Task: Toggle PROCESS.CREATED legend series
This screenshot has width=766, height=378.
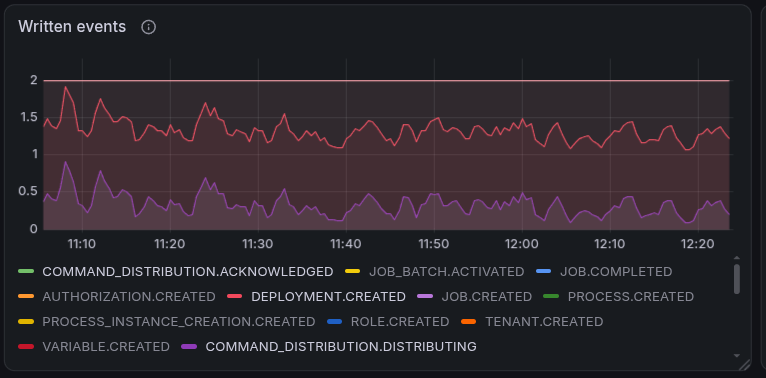Action: click(631, 296)
